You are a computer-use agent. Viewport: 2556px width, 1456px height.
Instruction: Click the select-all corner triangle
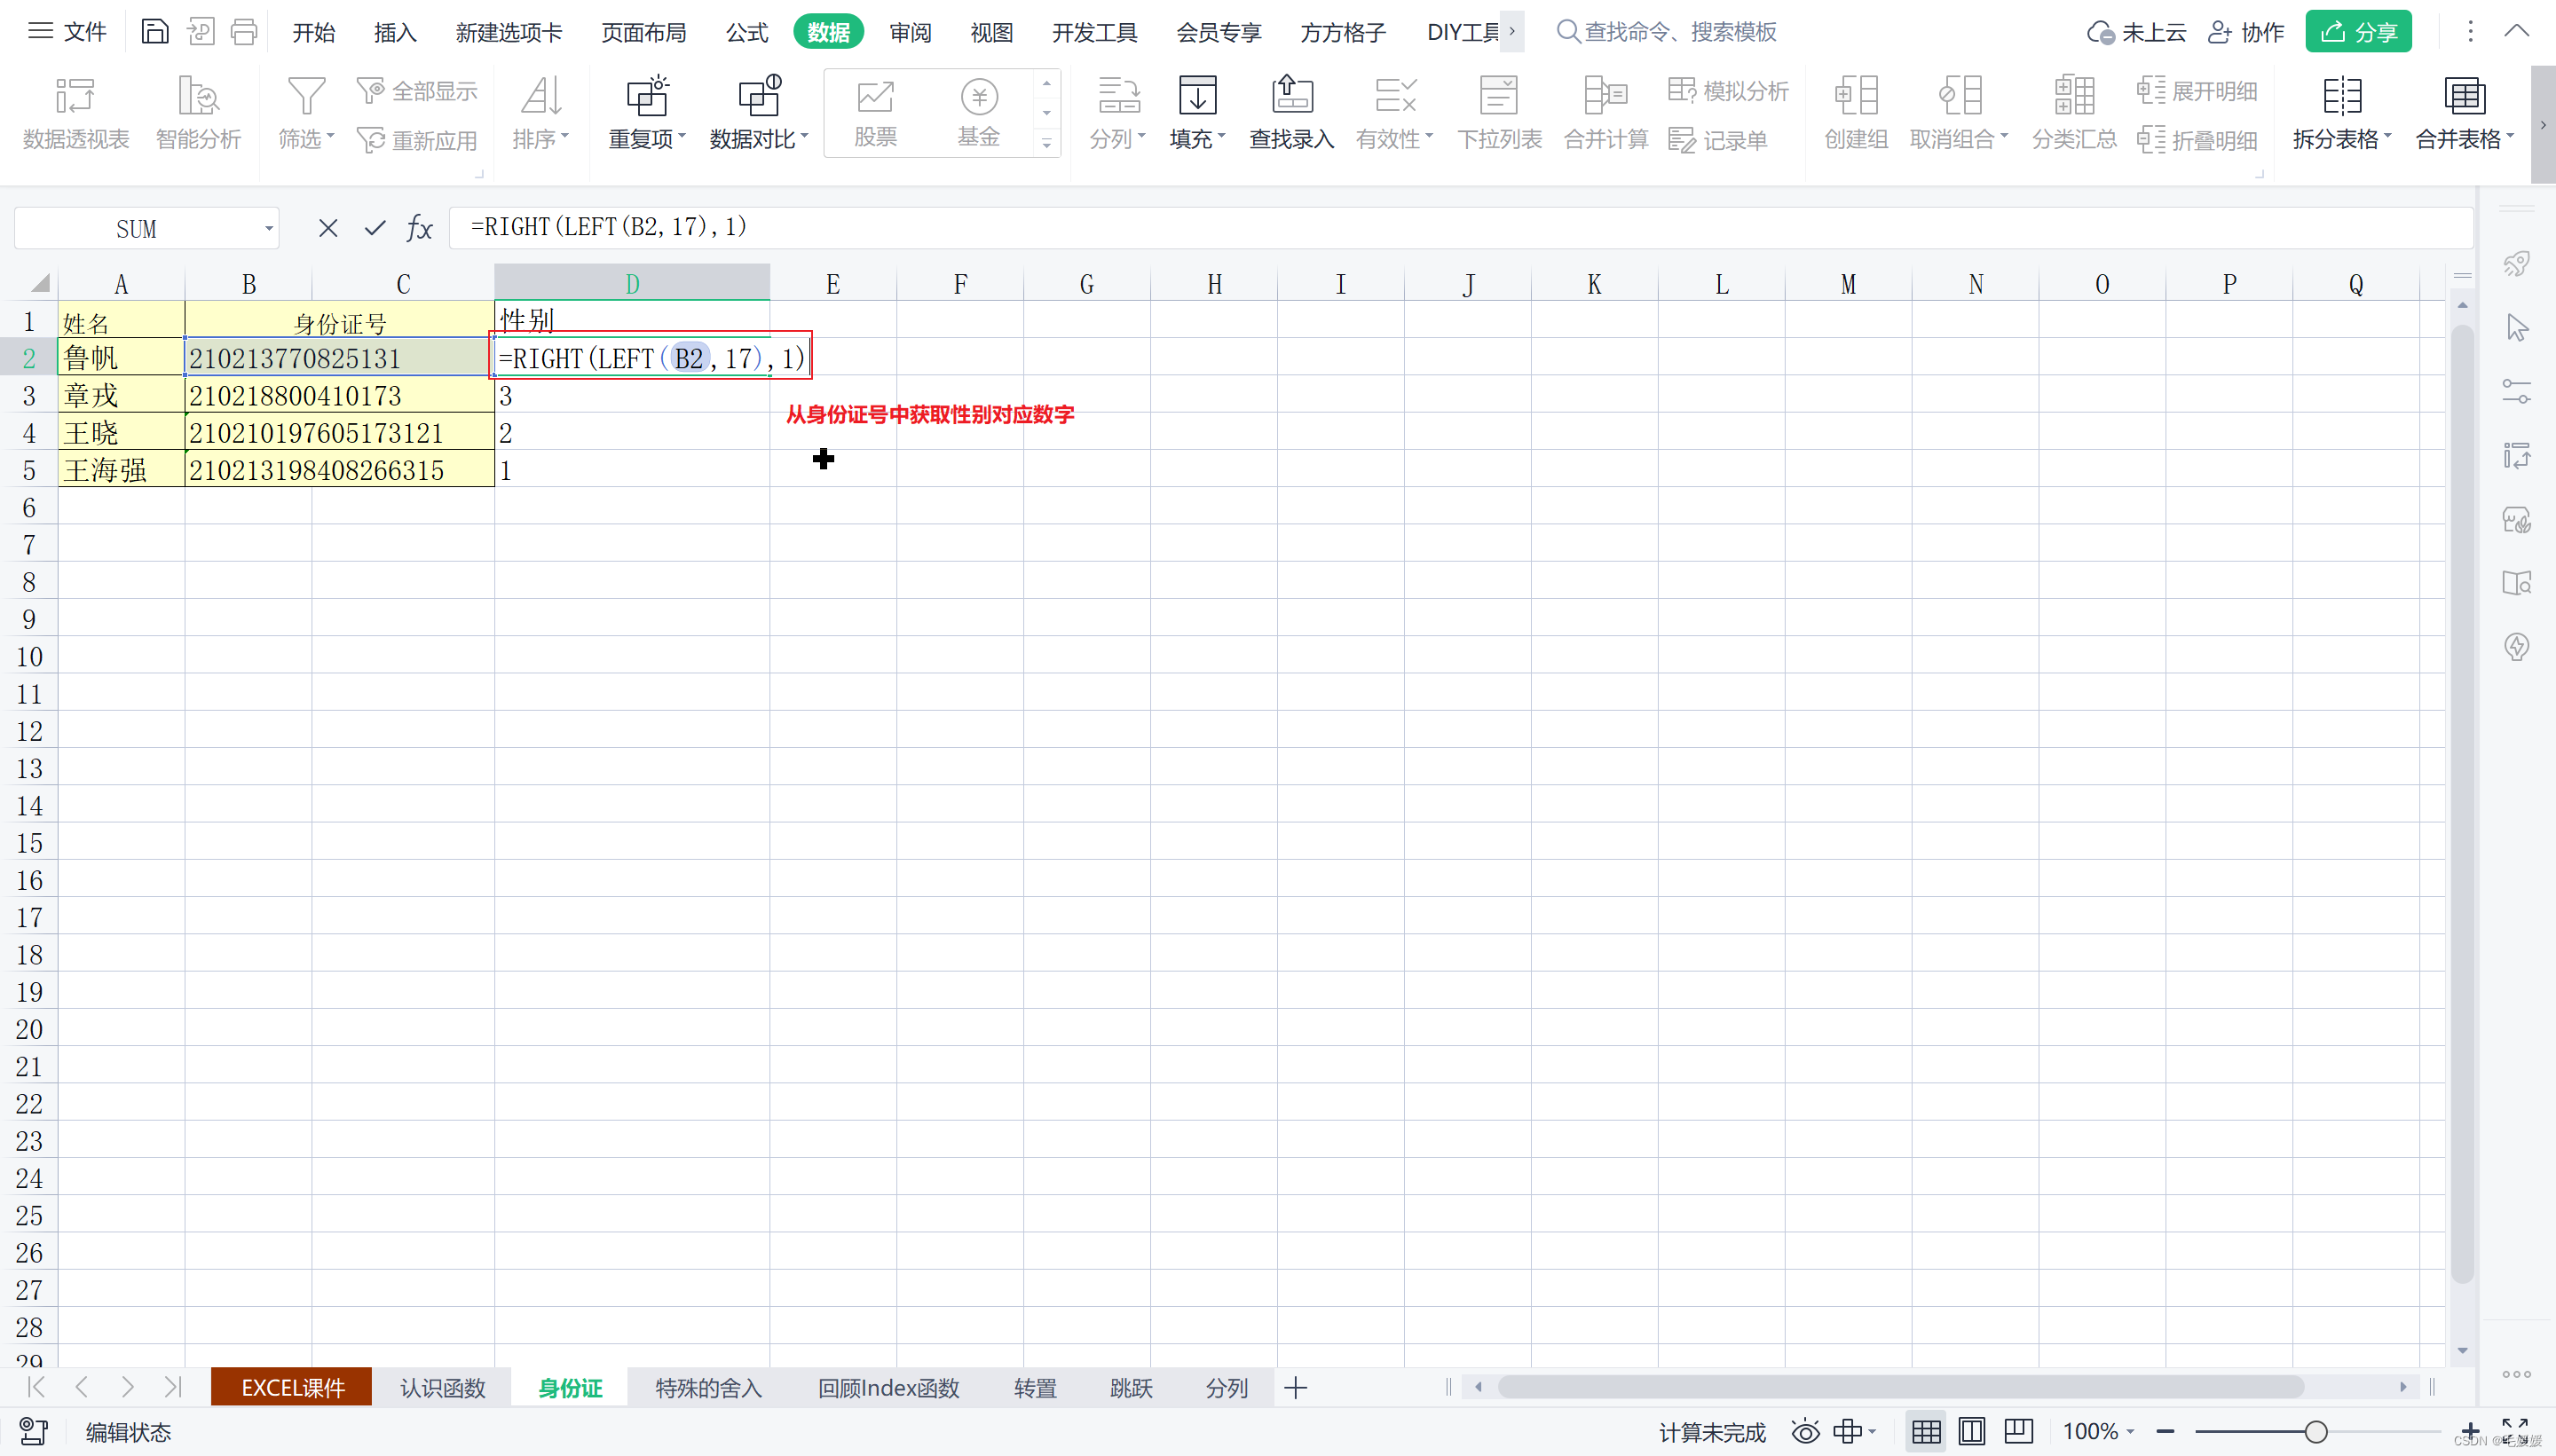(x=38, y=284)
